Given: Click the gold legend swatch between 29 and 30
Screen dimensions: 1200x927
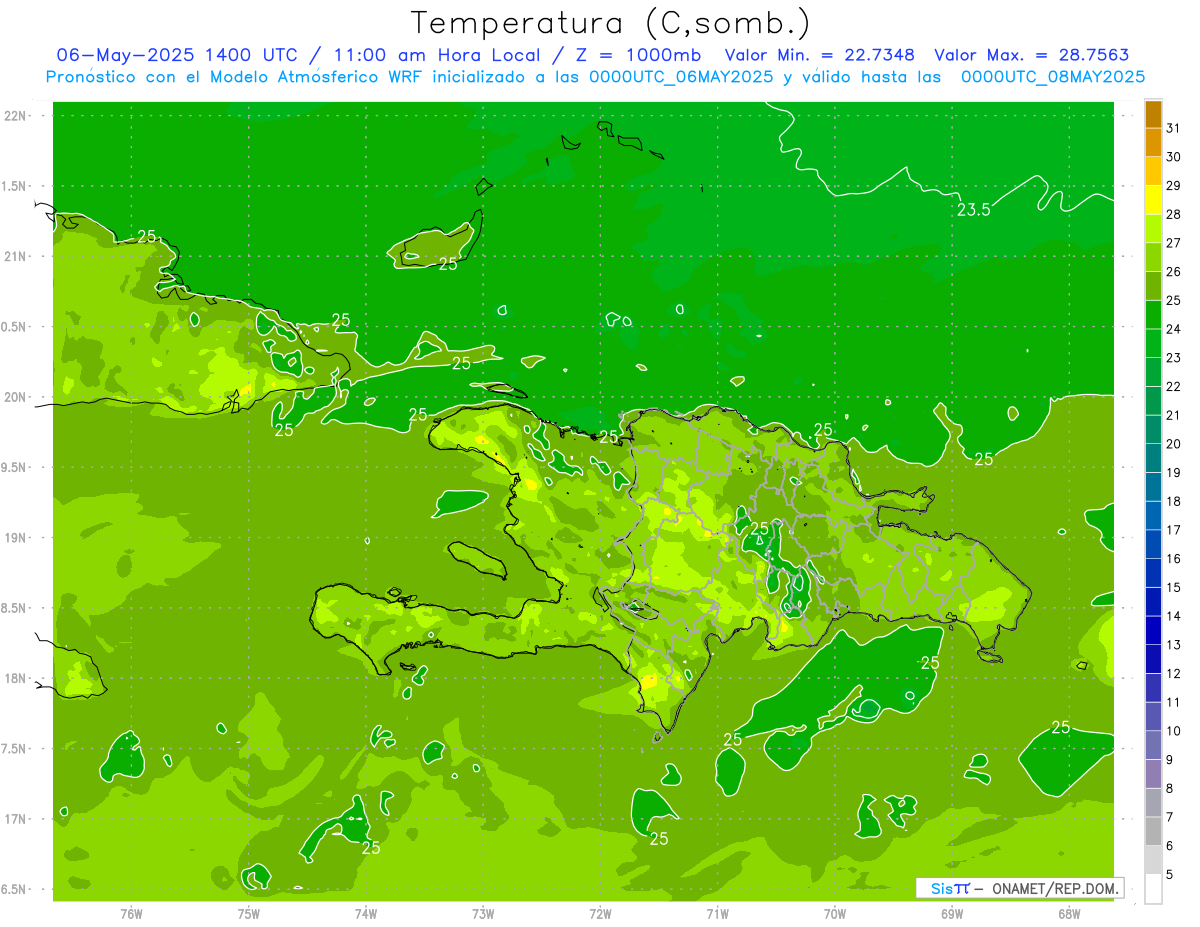Looking at the screenshot, I should [x=1153, y=172].
